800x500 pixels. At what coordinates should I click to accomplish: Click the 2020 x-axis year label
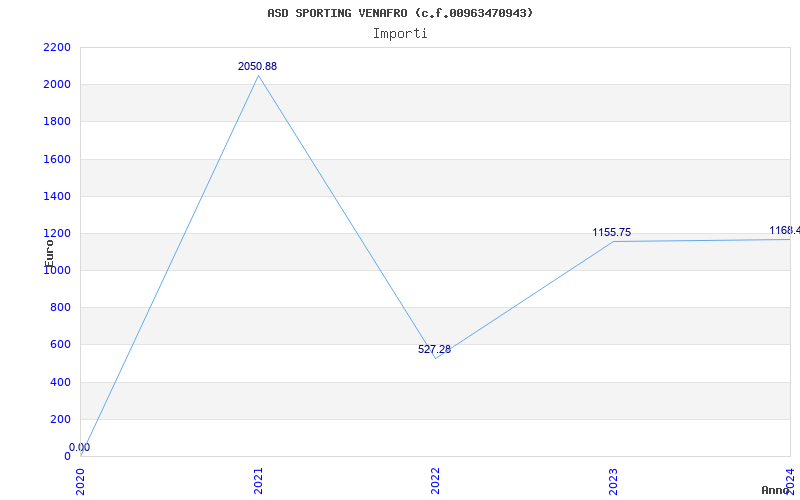(81, 481)
